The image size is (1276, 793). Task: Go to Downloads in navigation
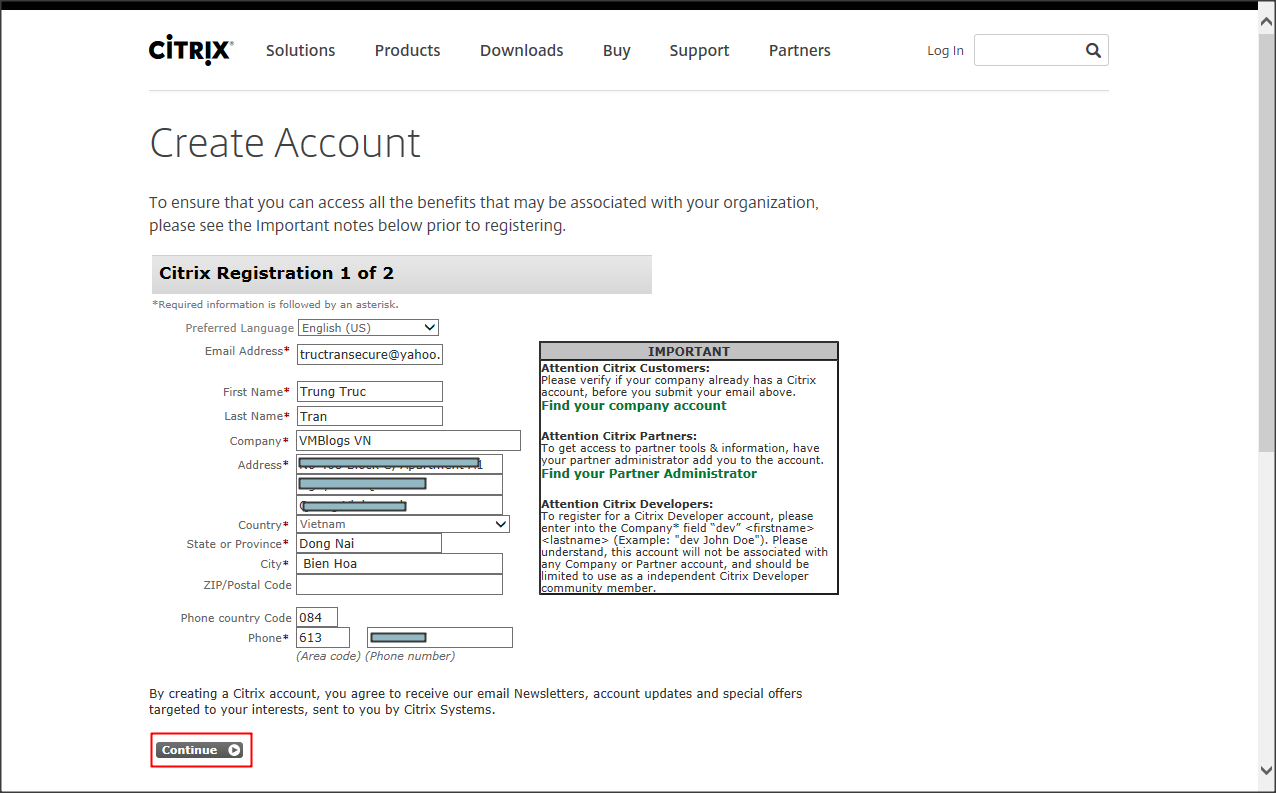521,51
